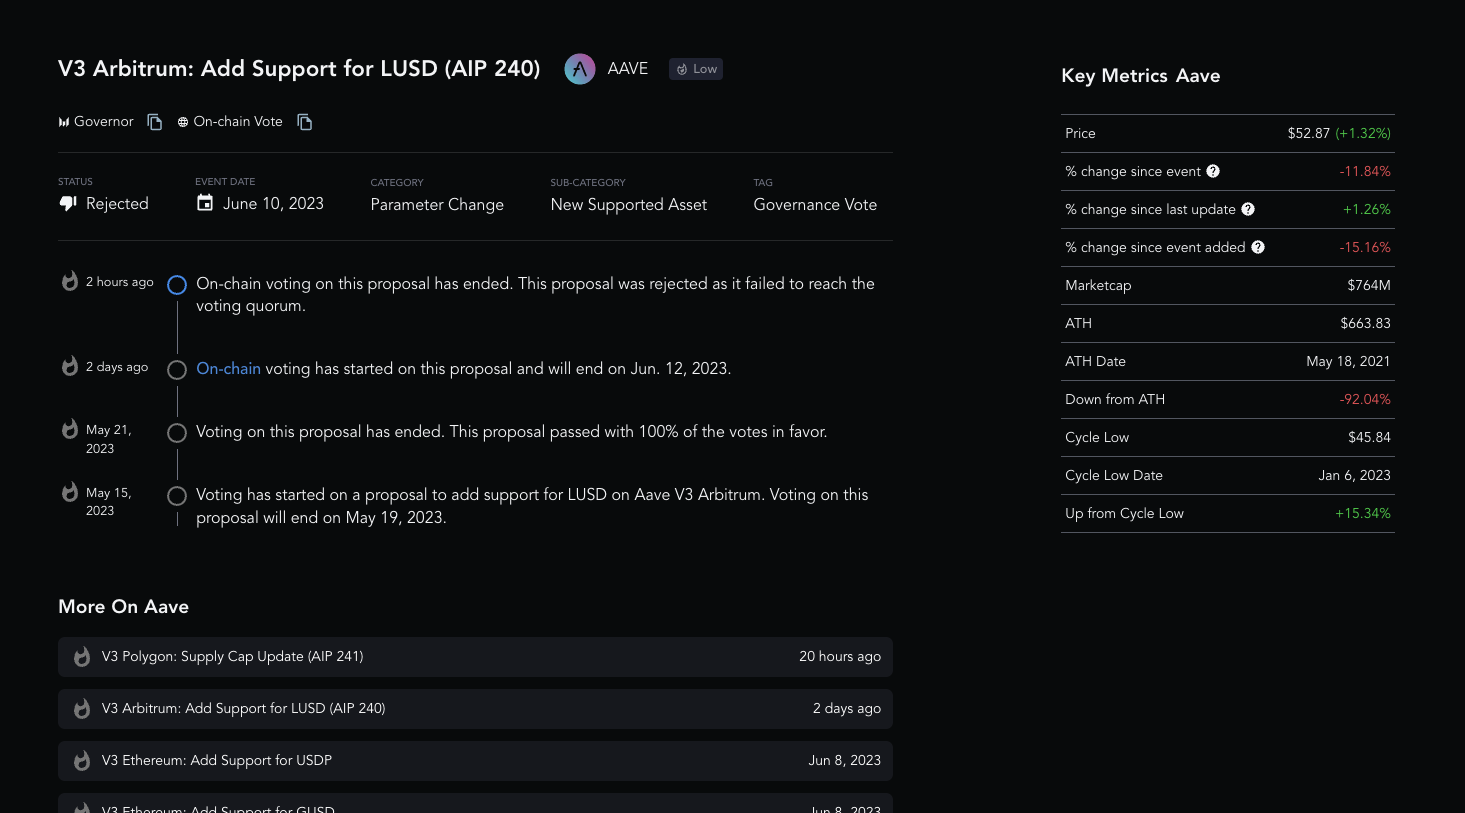The height and width of the screenshot is (813, 1465).
Task: Click flame icon beside 2 hours ago
Action: [x=70, y=281]
